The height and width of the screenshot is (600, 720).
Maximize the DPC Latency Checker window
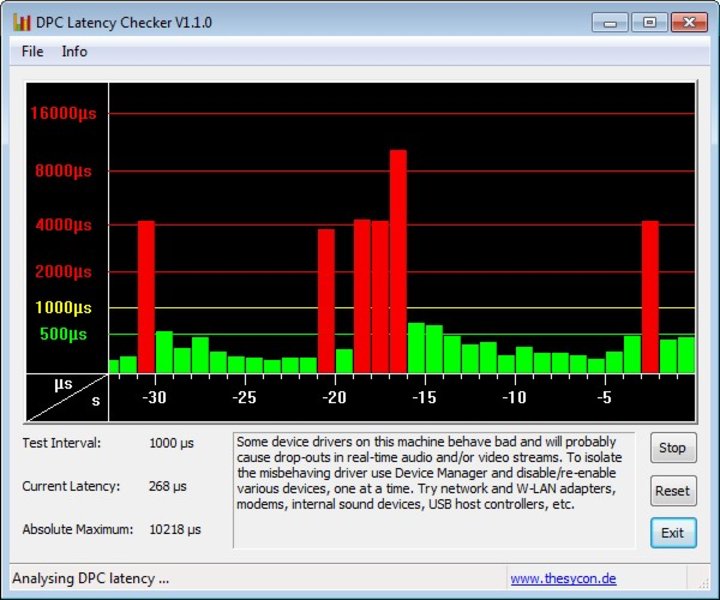[x=649, y=22]
